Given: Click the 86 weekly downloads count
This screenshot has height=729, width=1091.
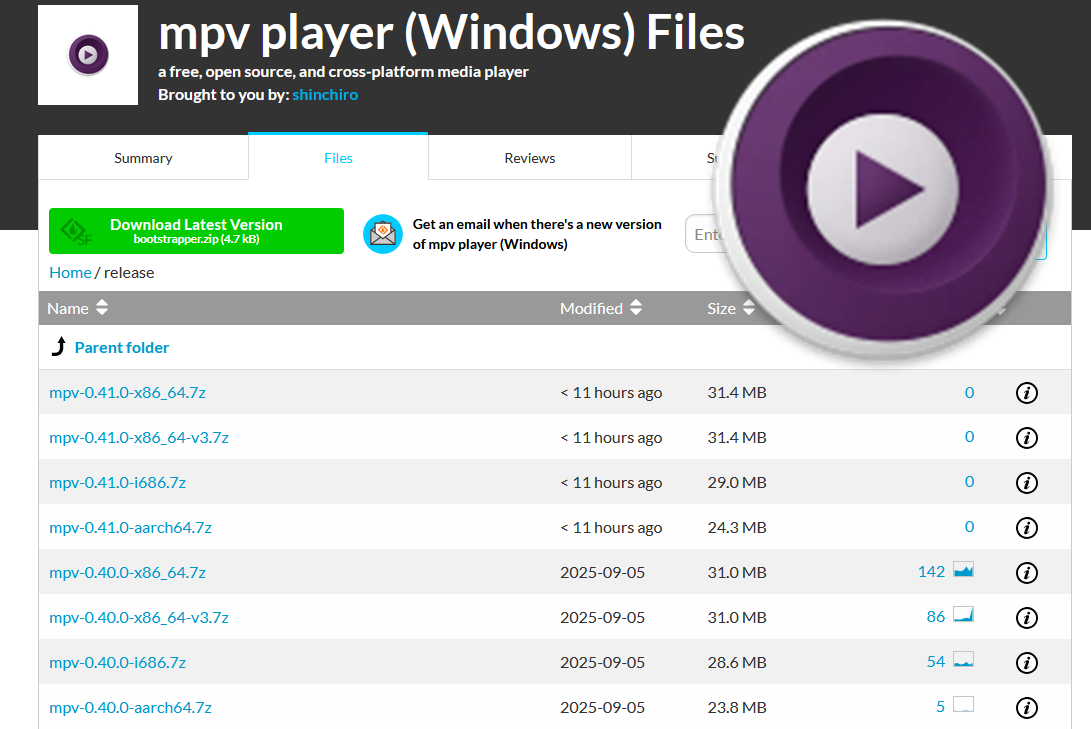Looking at the screenshot, I should (x=936, y=617).
